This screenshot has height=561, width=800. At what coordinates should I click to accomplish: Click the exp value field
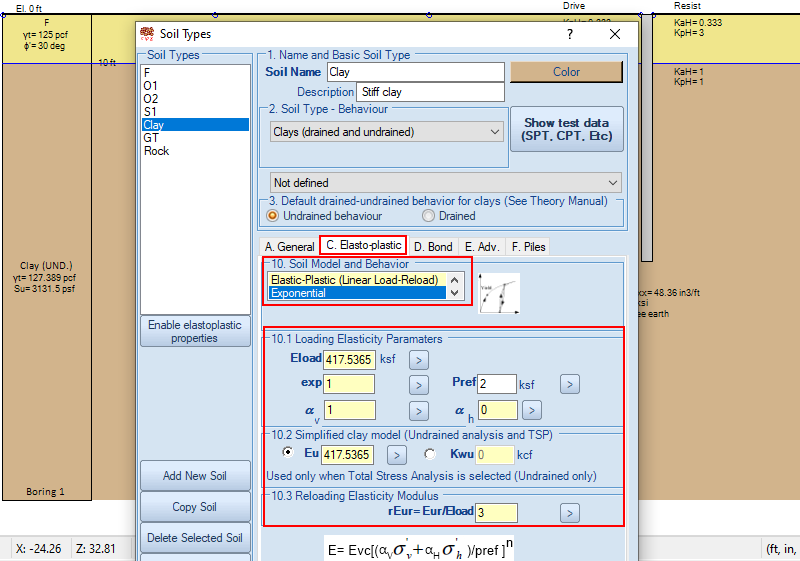(349, 384)
